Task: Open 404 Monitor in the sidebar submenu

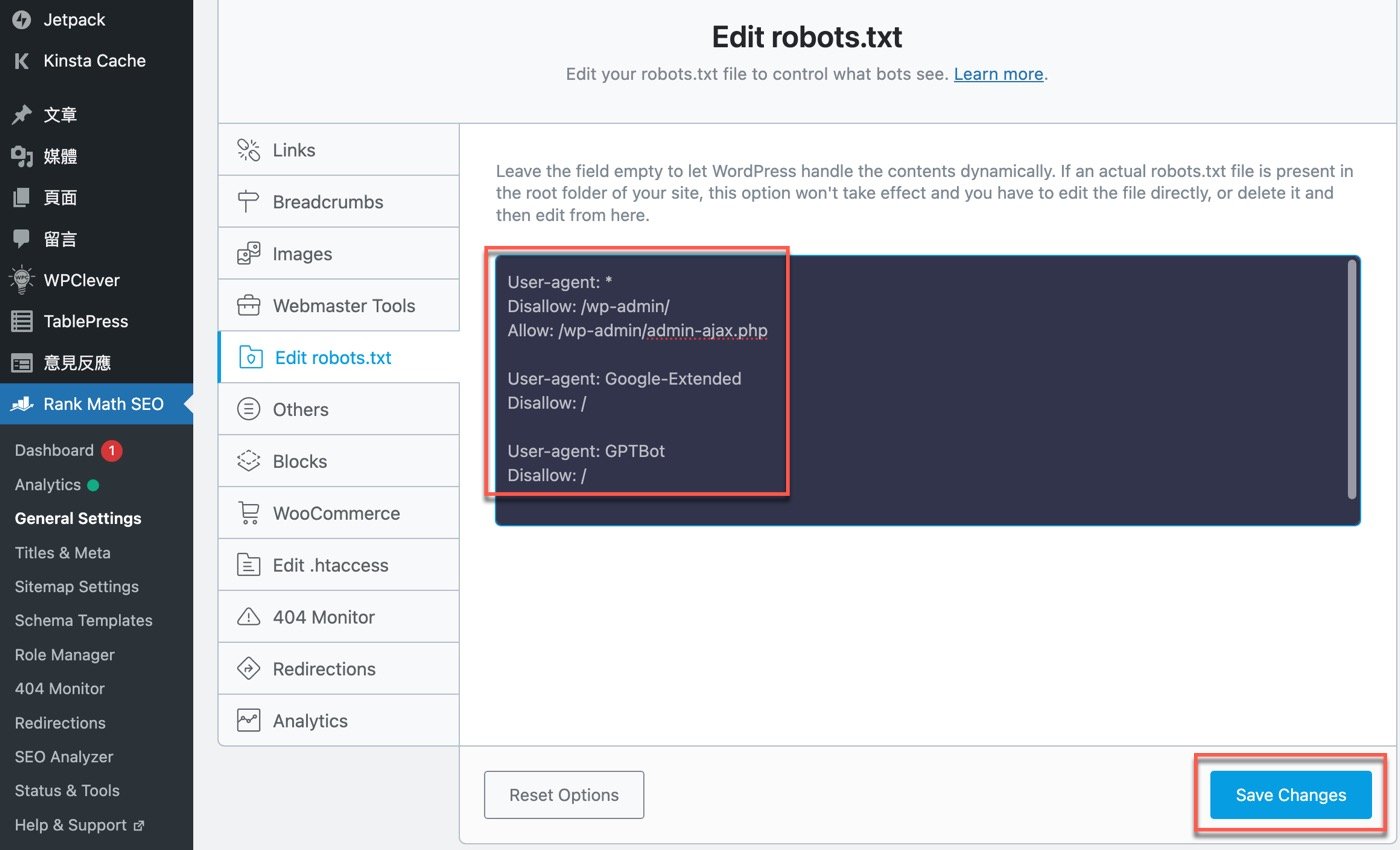Action: 60,688
